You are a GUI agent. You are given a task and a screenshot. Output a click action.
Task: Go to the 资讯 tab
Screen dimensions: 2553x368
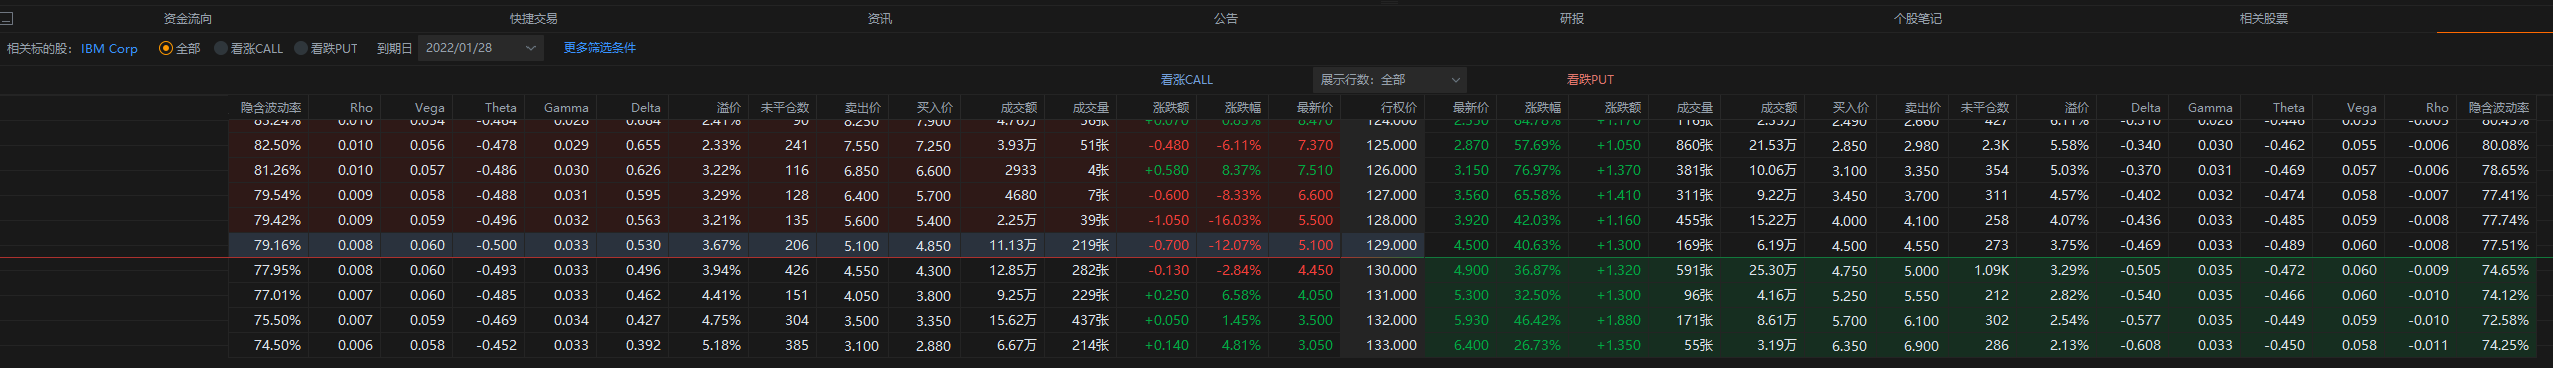point(880,18)
